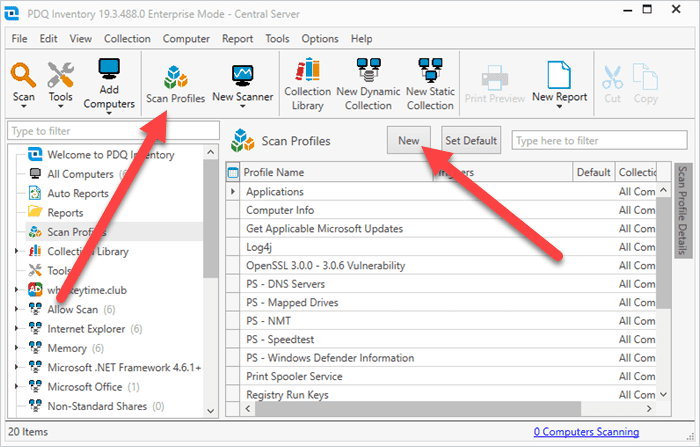Viewport: 700px width, 447px height.
Task: Click the tree panel scroll down arrow
Action: coord(211,411)
